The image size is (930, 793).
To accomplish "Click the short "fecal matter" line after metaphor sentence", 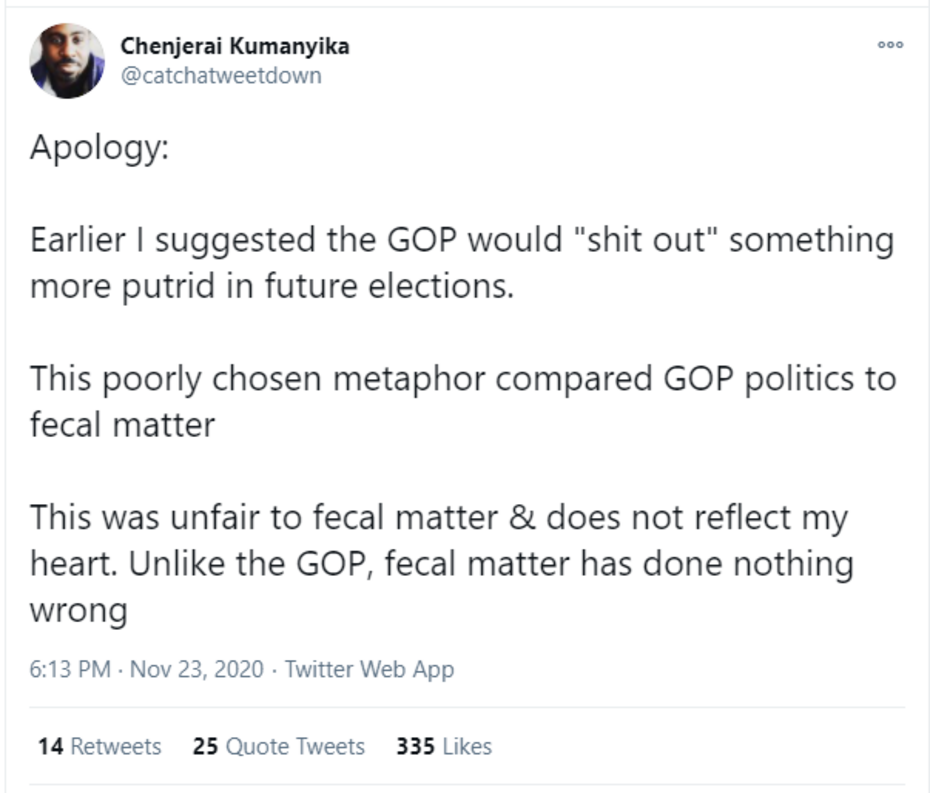I will click(x=122, y=425).
